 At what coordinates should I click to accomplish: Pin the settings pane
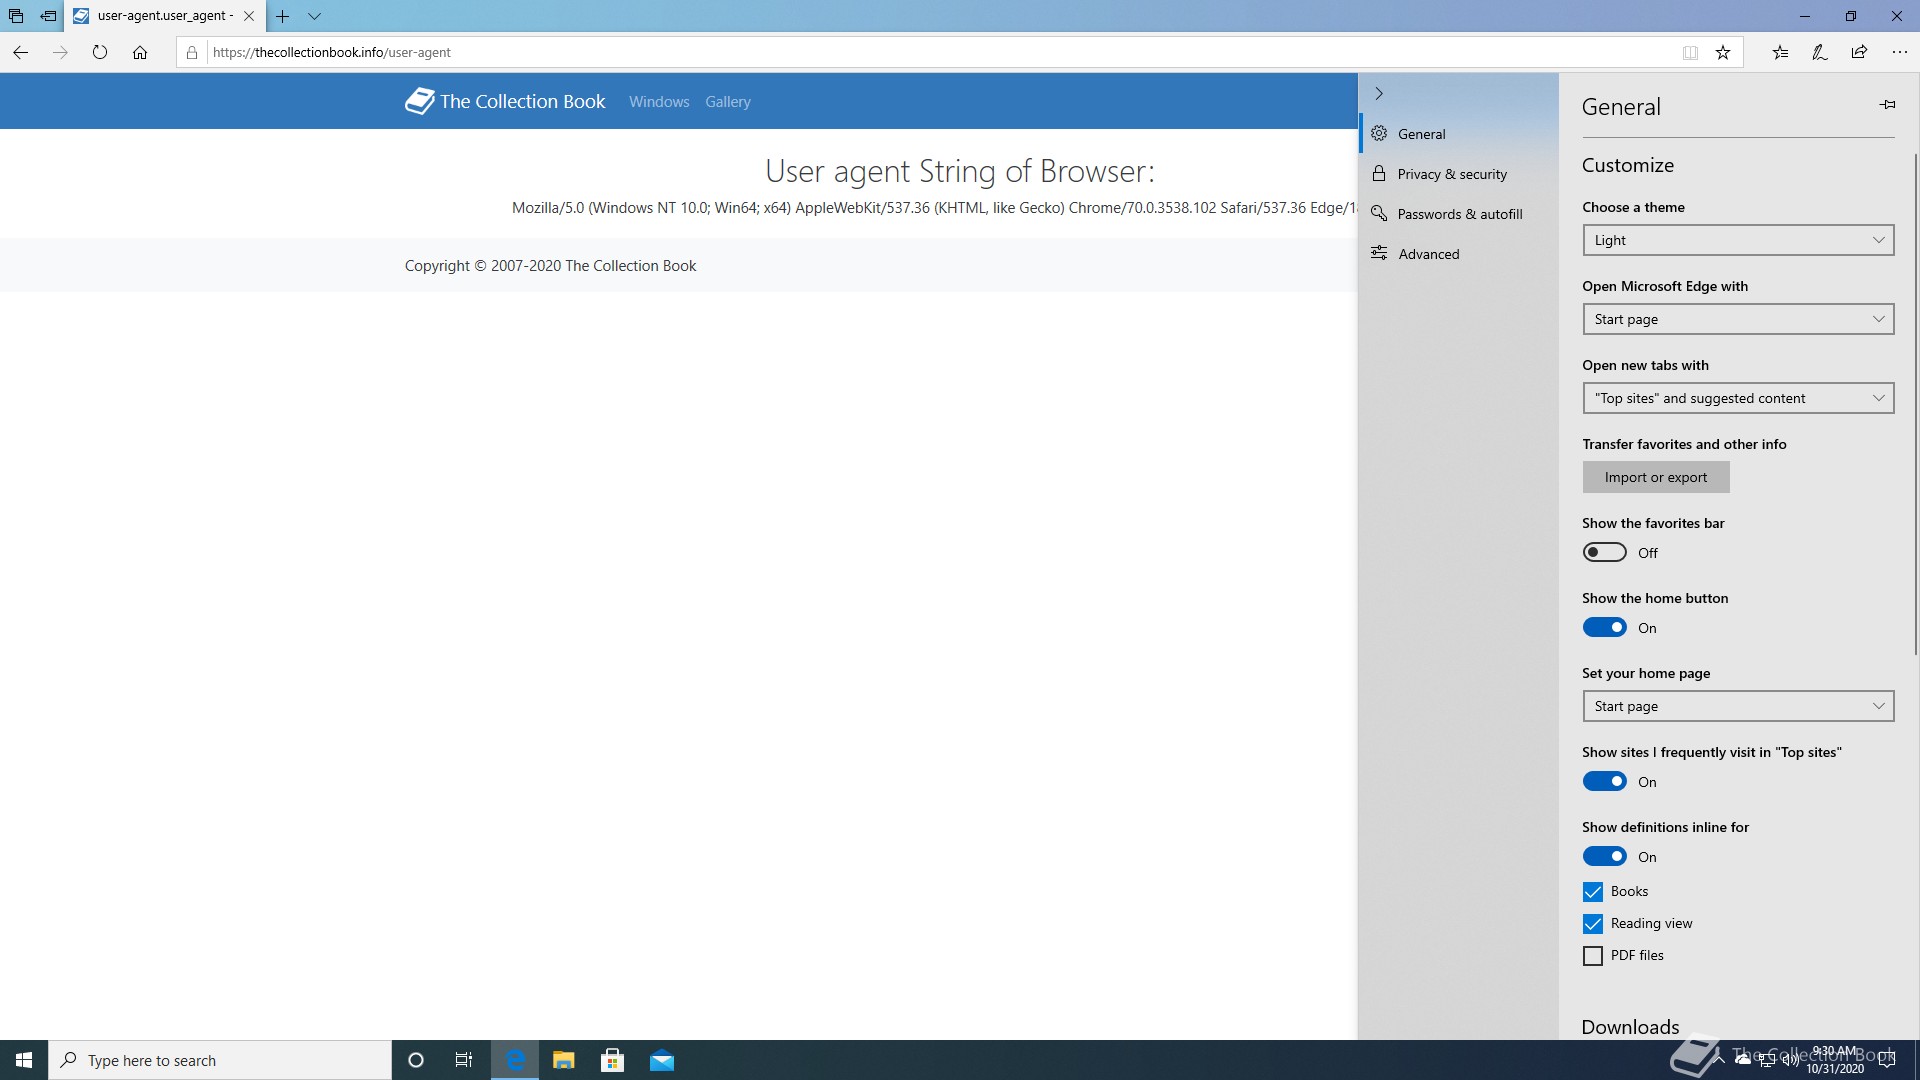[x=1887, y=105]
